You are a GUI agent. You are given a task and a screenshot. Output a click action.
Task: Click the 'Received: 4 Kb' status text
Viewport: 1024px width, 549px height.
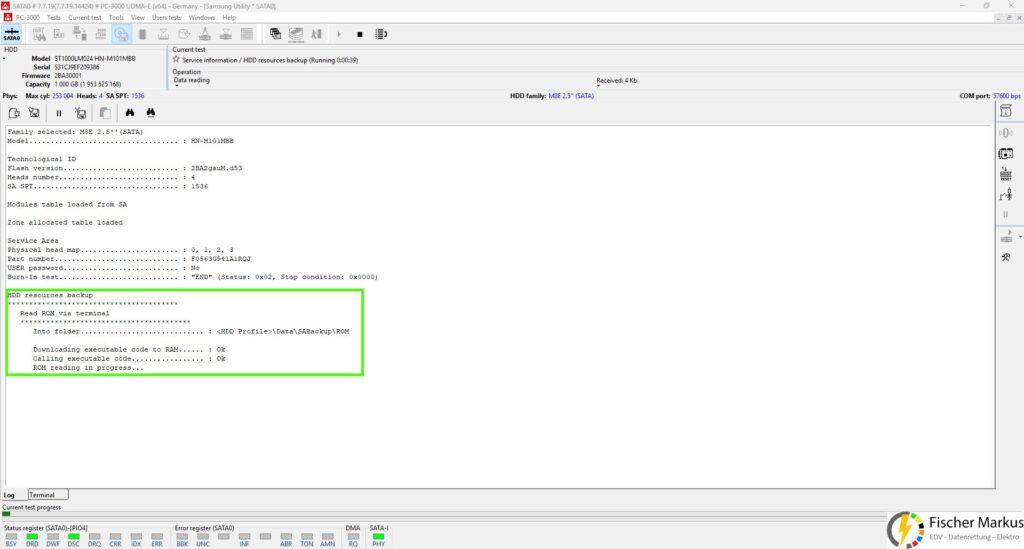[x=616, y=81]
